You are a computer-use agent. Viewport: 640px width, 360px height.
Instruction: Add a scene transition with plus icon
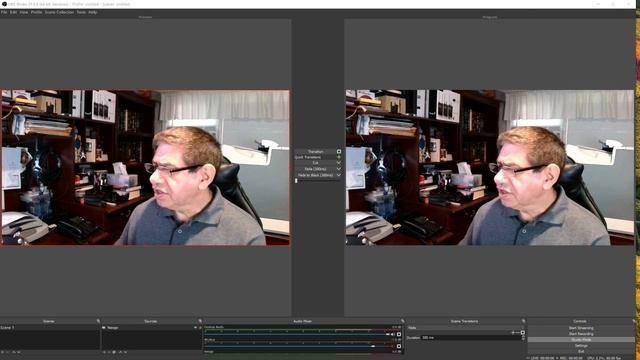coord(513,333)
